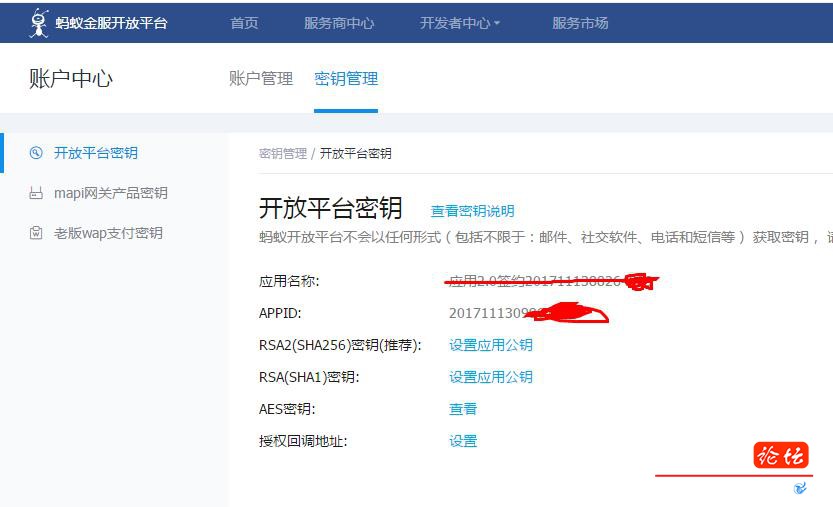The image size is (833, 507).
Task: Click the RSA2(SHA256)密钥(推荐): label
Action: pos(340,345)
